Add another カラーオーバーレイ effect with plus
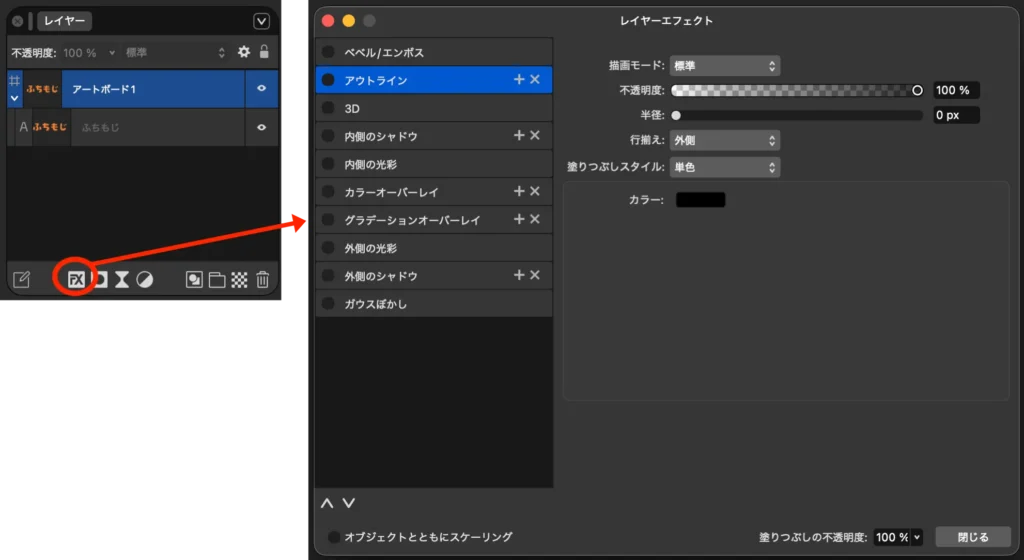This screenshot has height=560, width=1024. coord(519,191)
